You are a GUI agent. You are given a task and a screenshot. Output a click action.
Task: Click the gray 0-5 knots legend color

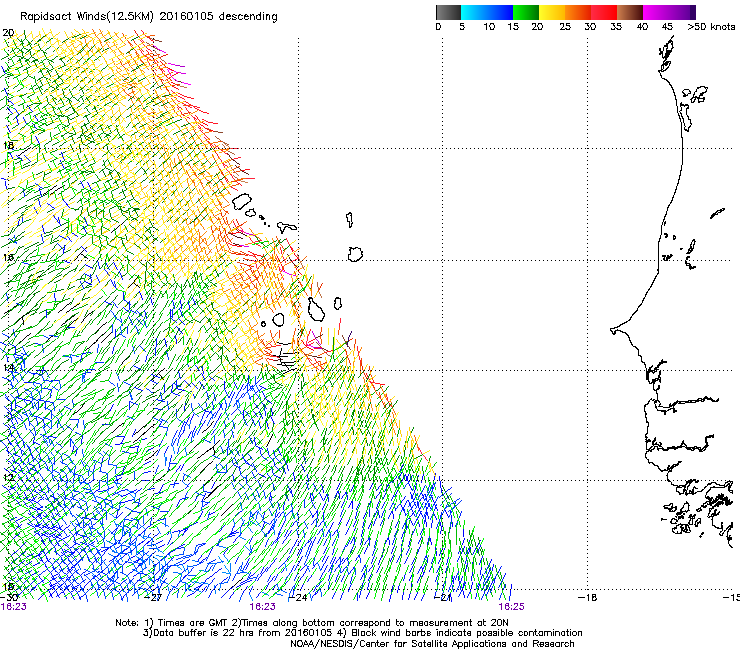[x=448, y=12]
